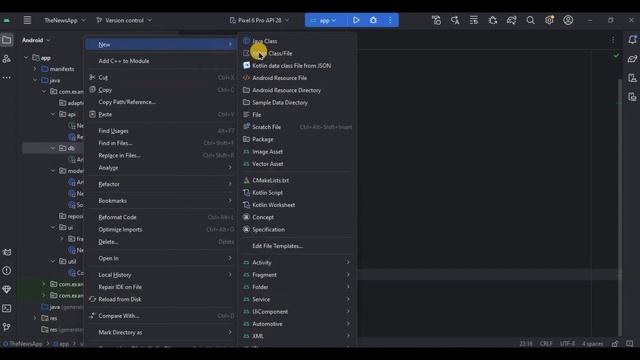Click the editor vertical scrollbar
Screen dimensions: 640x360
pyautogui.click(x=620, y=208)
